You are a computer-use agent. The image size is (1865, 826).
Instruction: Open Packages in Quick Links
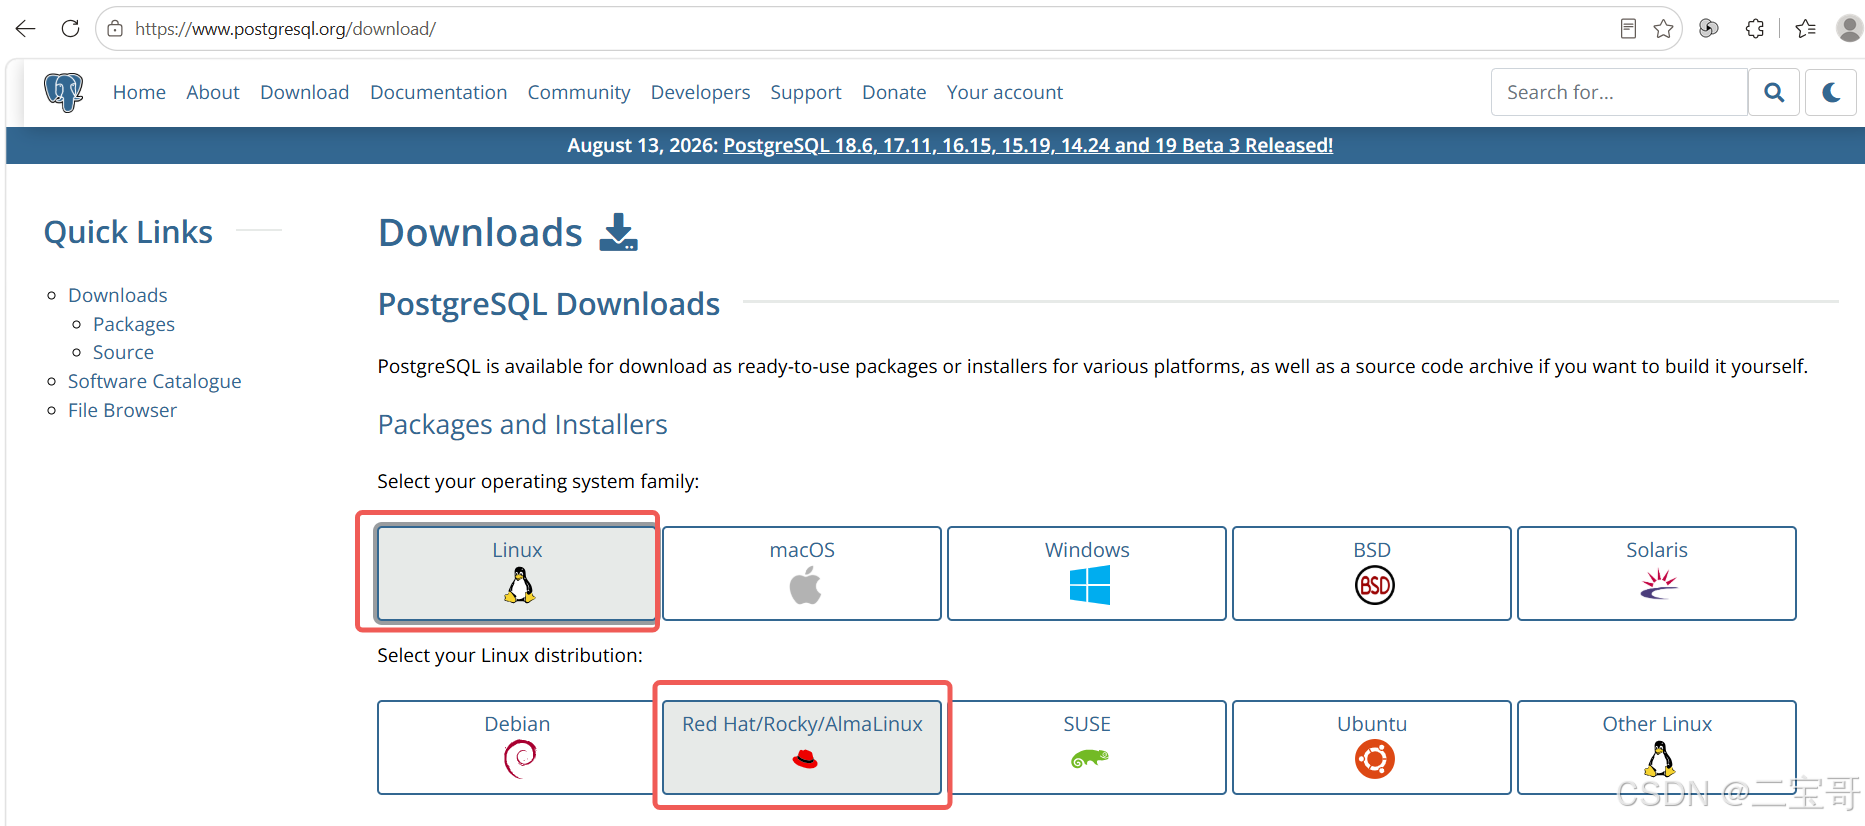(134, 324)
